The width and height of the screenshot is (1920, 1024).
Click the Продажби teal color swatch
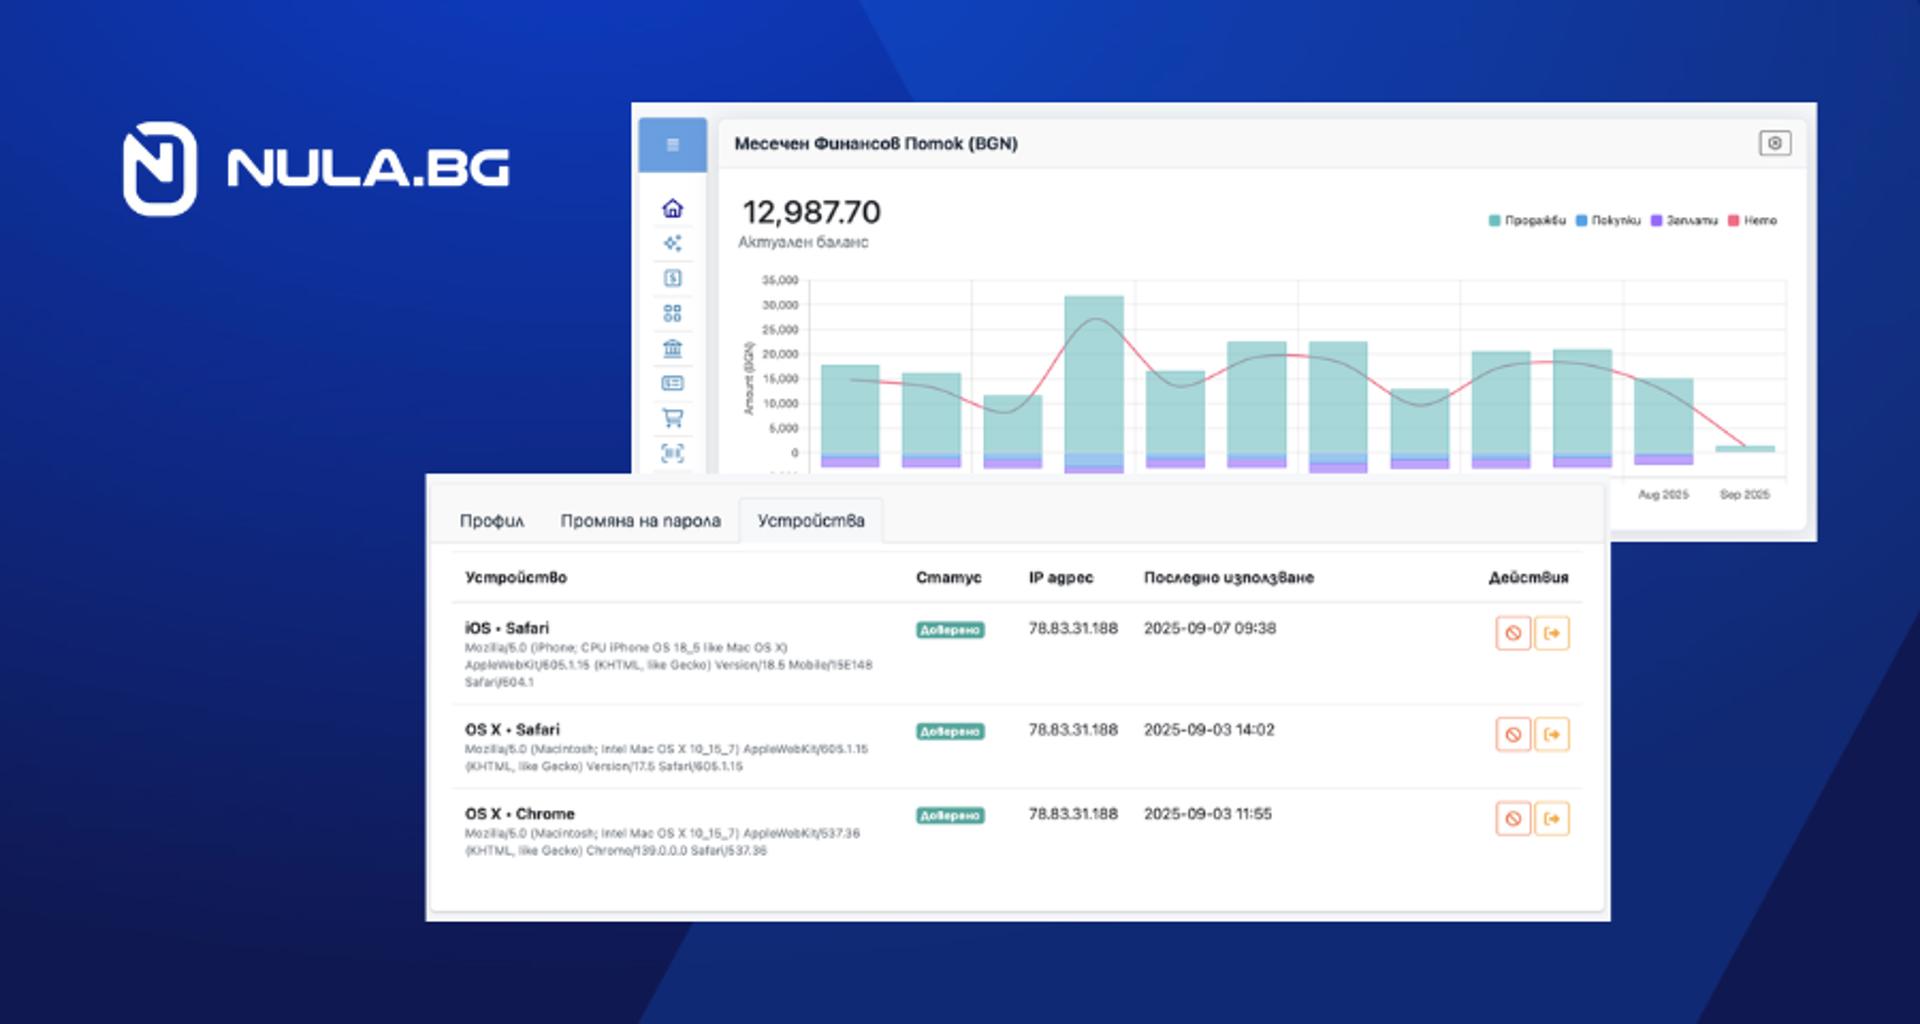(x=1495, y=220)
